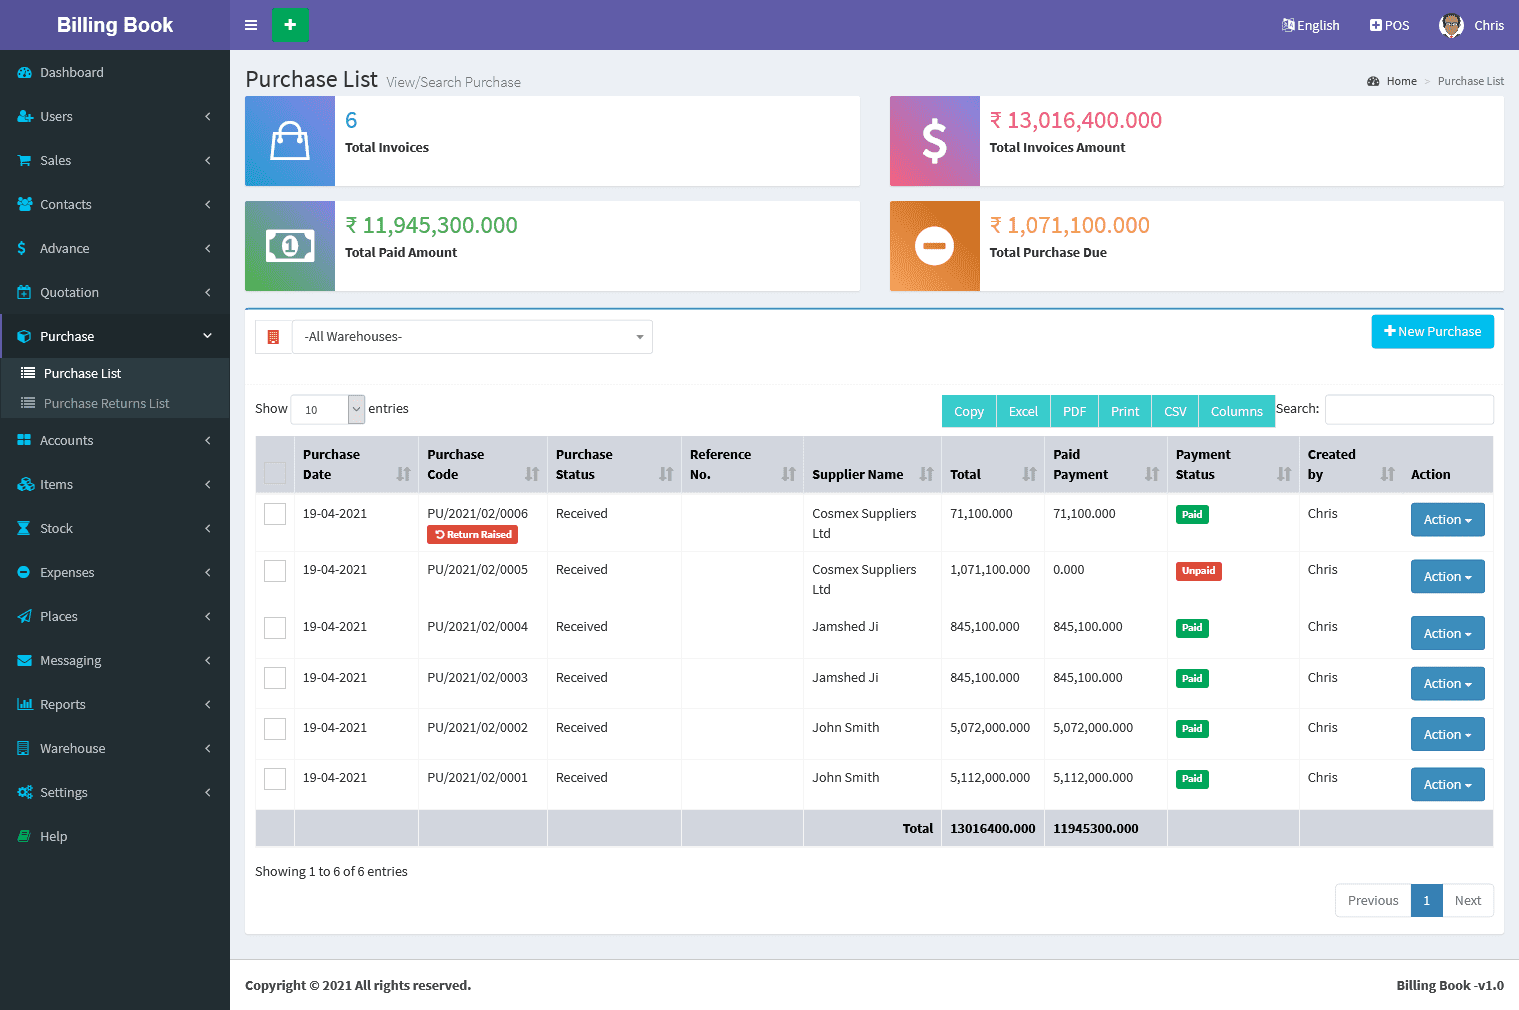Screen dimensions: 1519x1010
Task: Tick the checkbox for purchase PU/2021/02/0006
Action: 275,514
